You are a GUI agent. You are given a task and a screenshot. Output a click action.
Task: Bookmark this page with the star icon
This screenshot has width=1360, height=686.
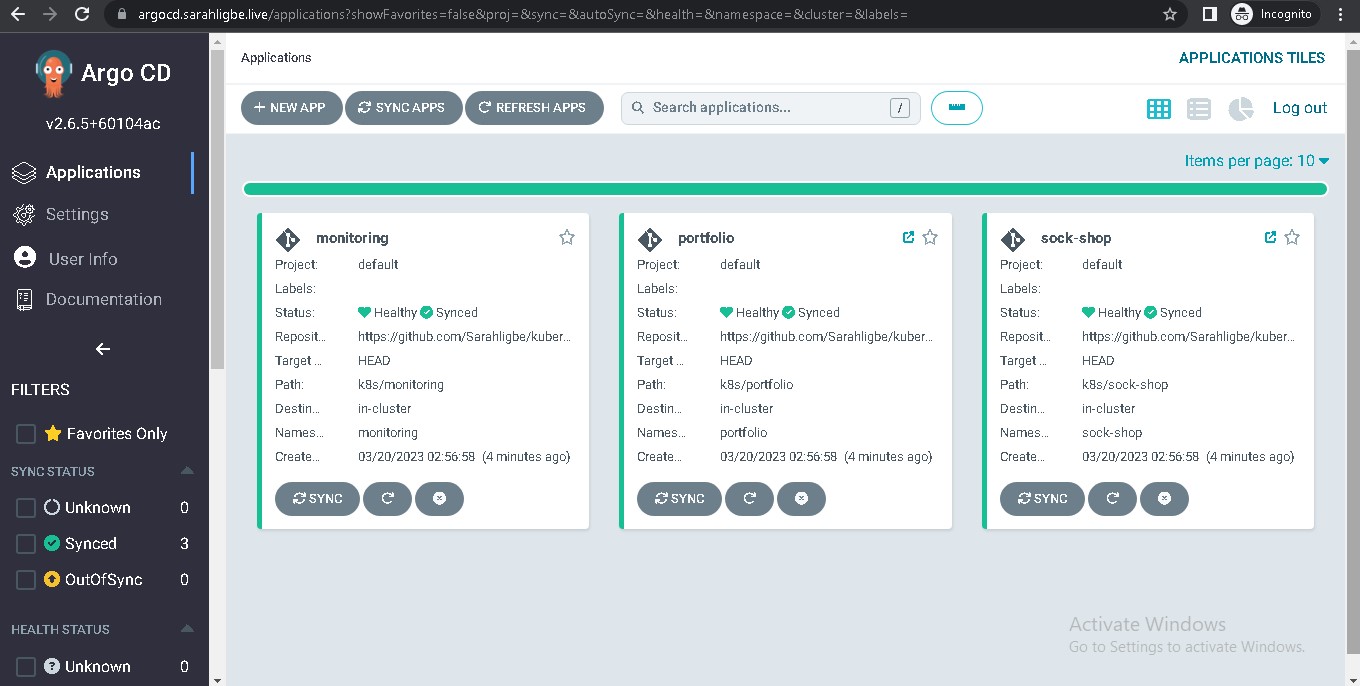[x=1170, y=15]
